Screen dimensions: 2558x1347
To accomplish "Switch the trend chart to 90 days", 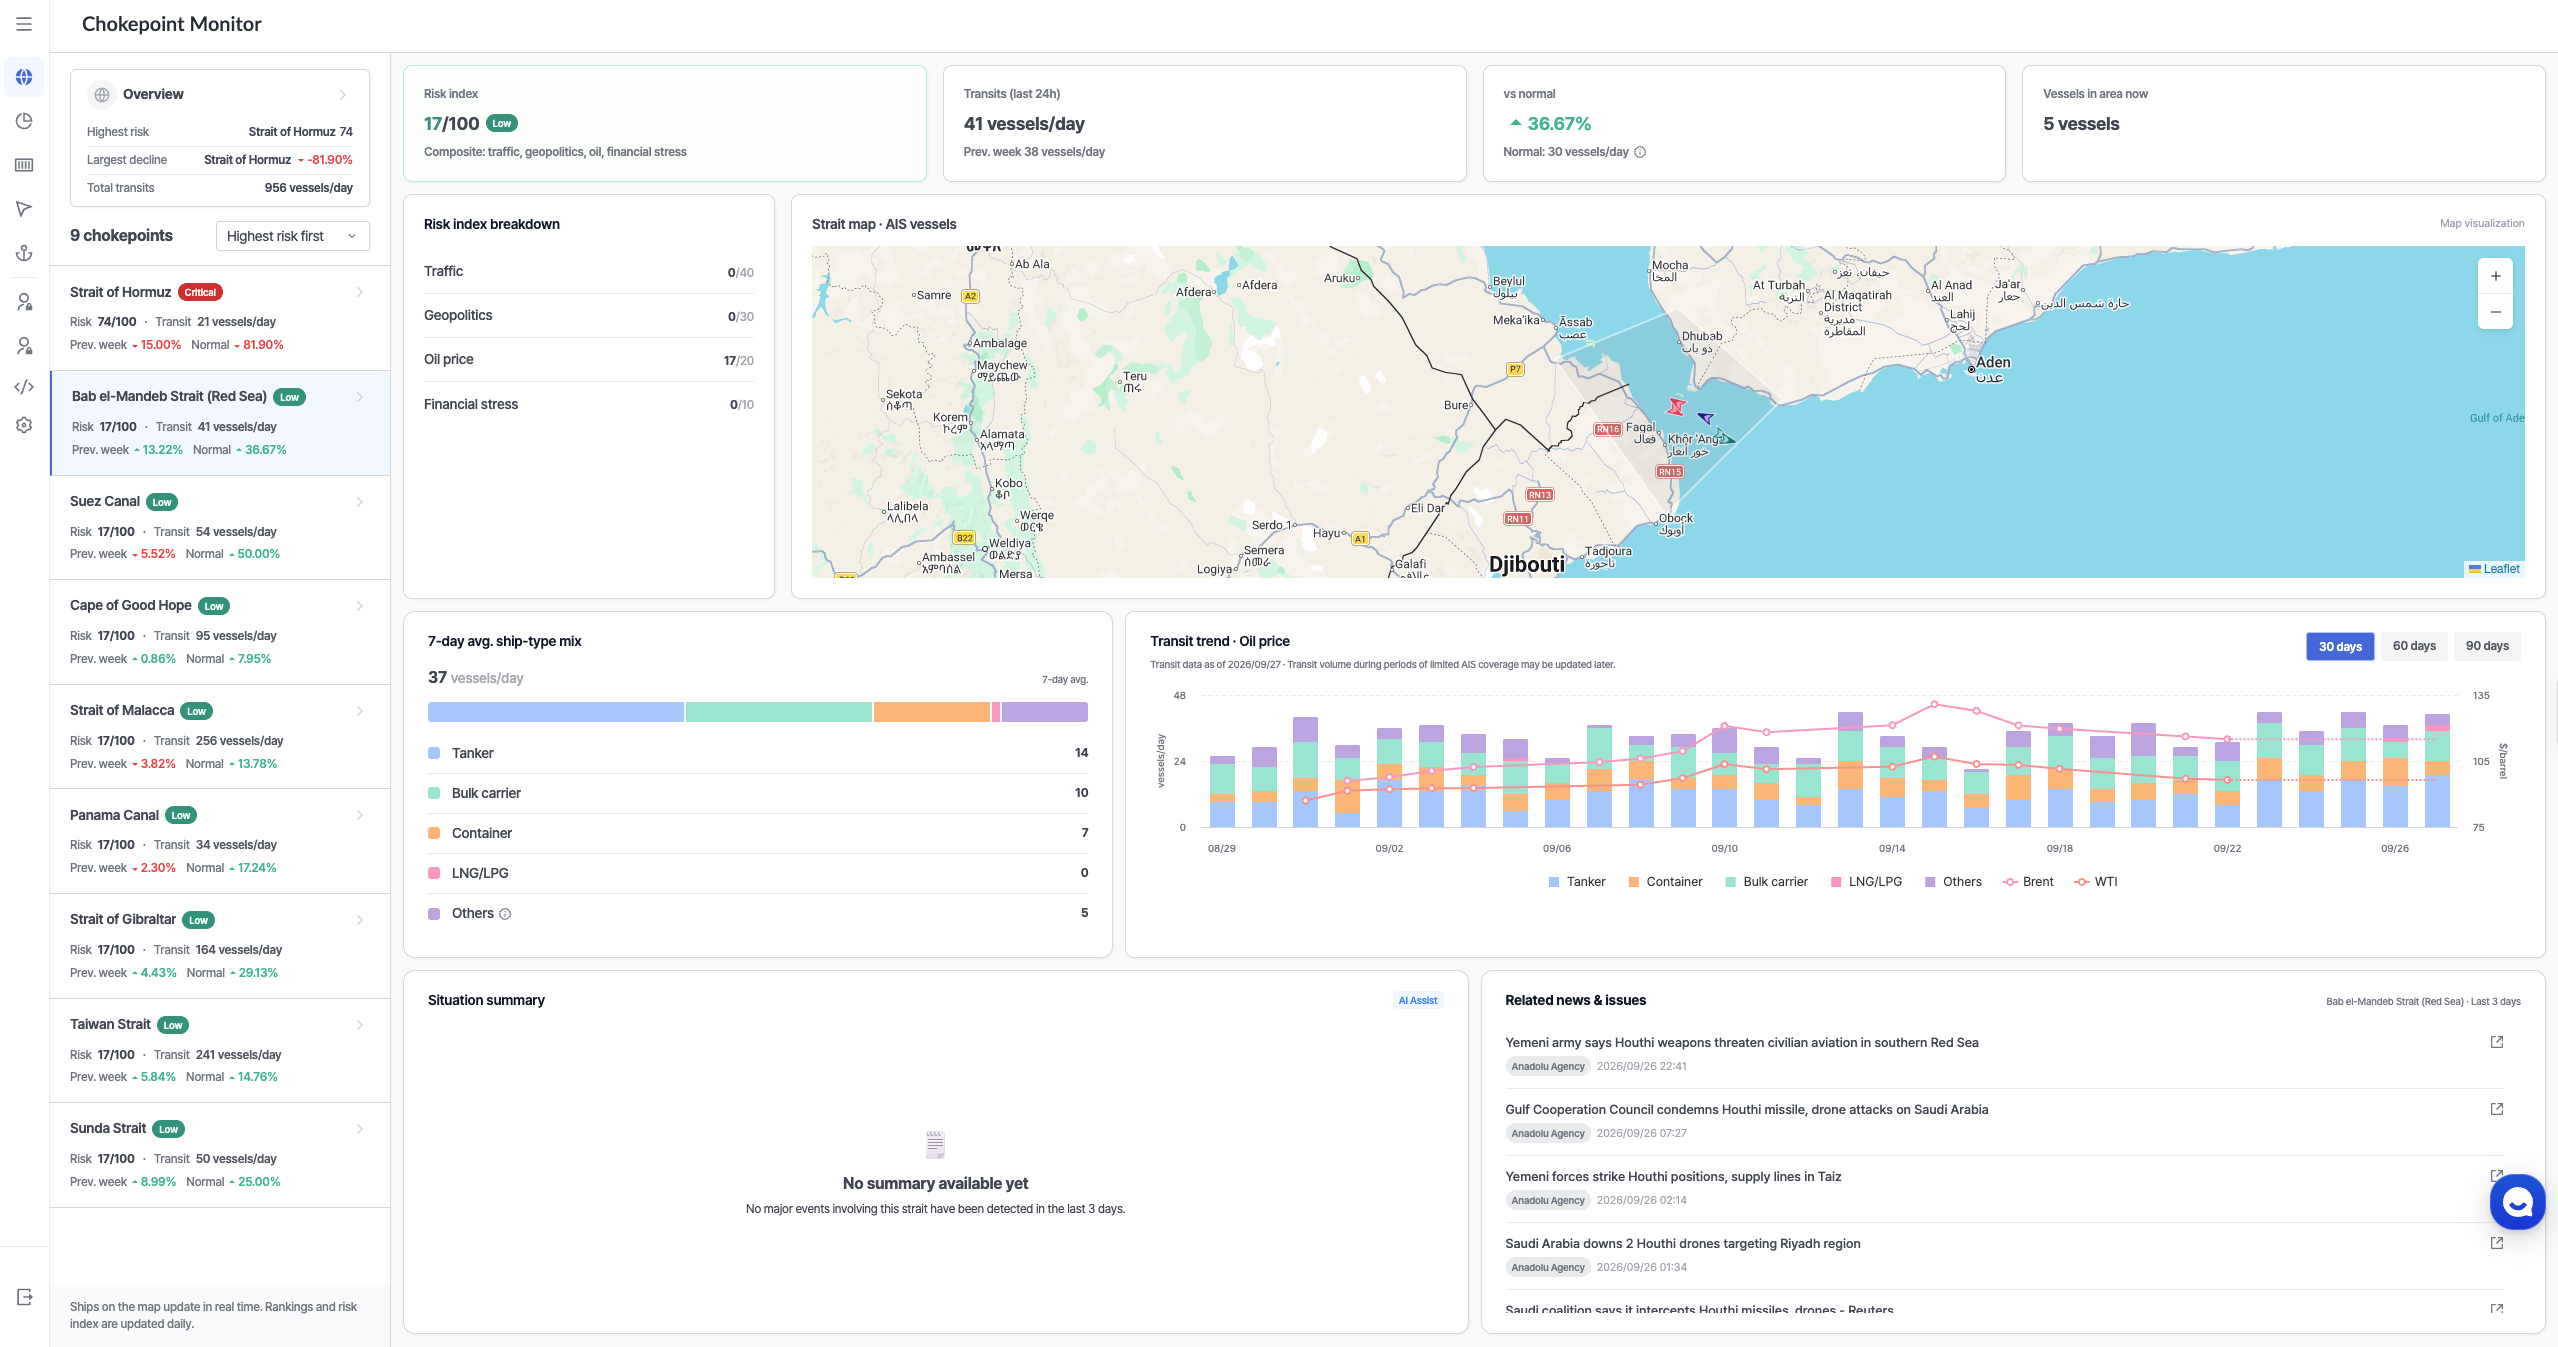I will (x=2486, y=646).
